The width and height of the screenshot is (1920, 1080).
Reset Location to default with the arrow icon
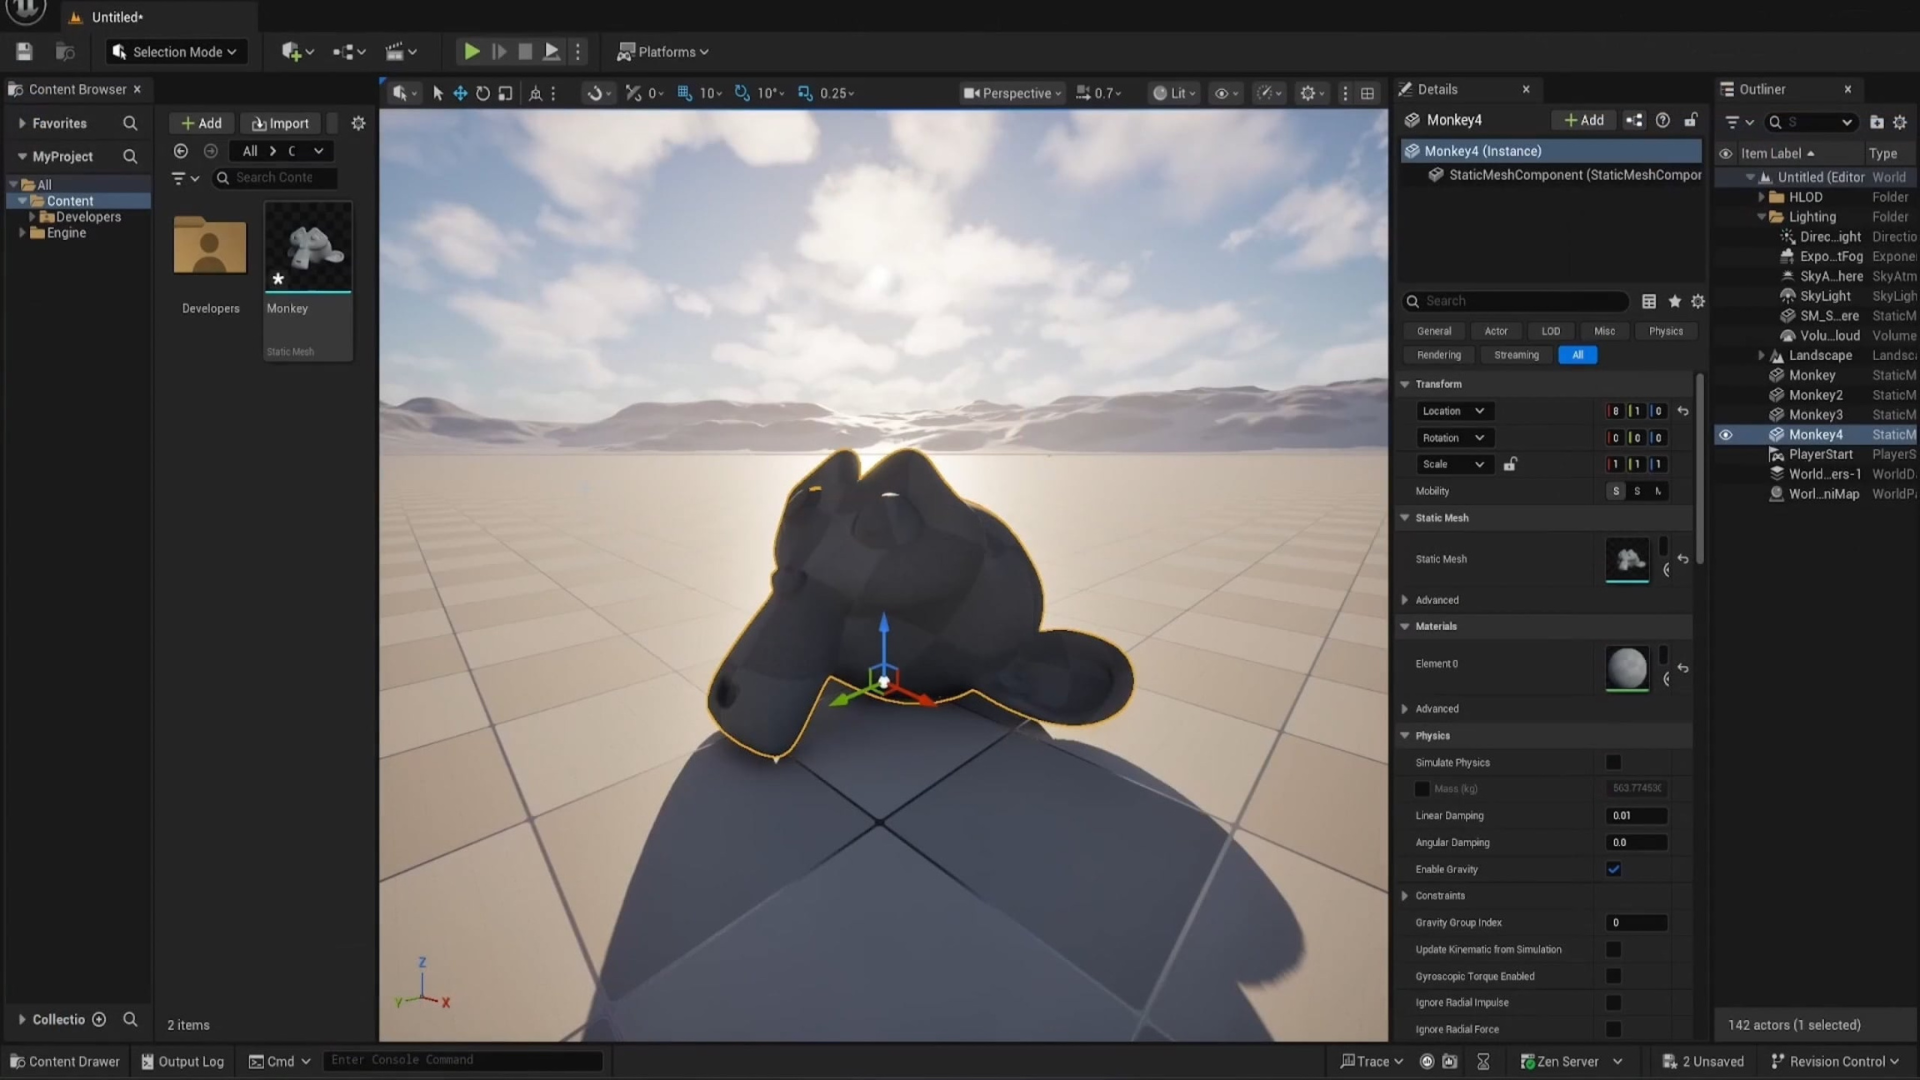(x=1683, y=411)
